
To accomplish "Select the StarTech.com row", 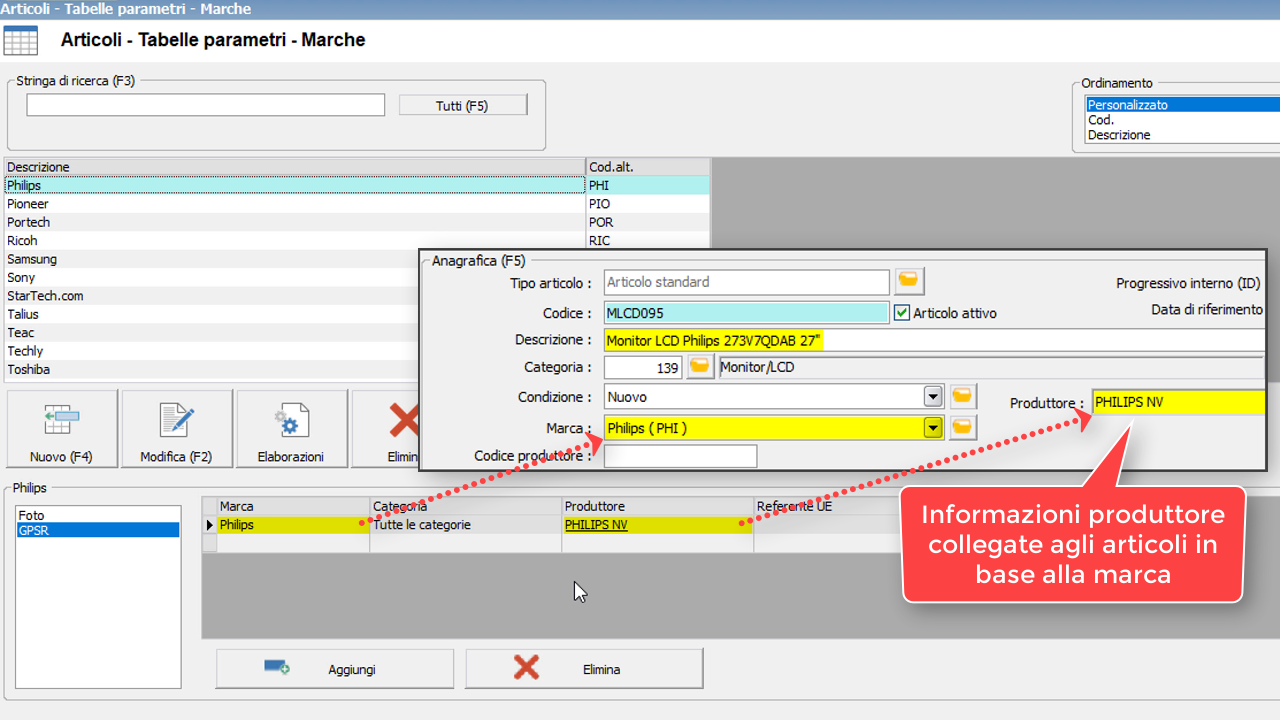I will pos(212,296).
